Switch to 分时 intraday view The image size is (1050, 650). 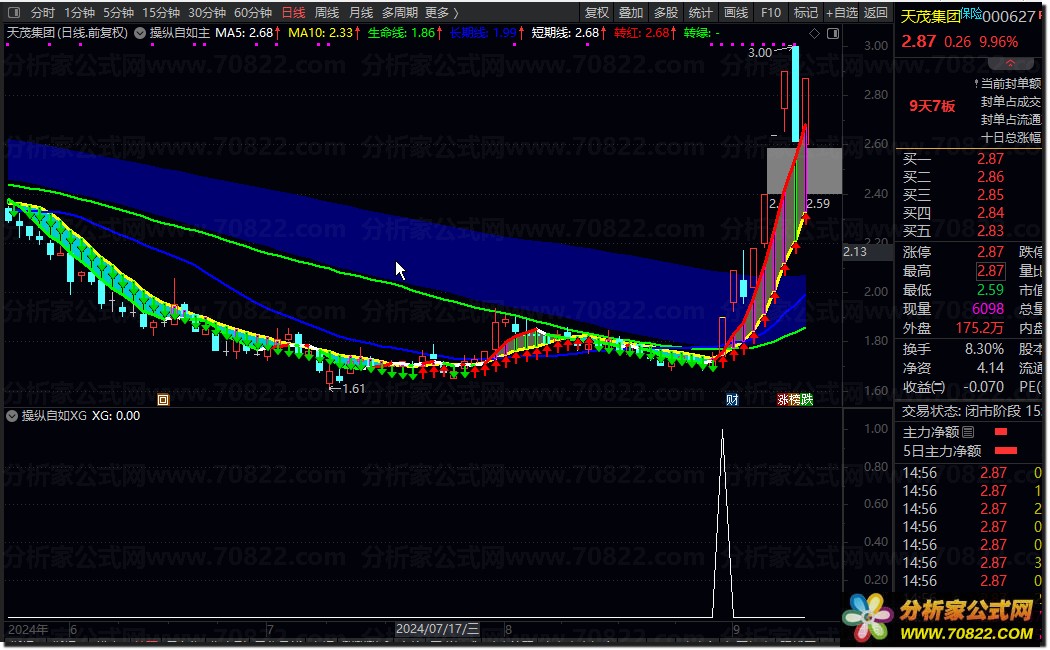[43, 12]
